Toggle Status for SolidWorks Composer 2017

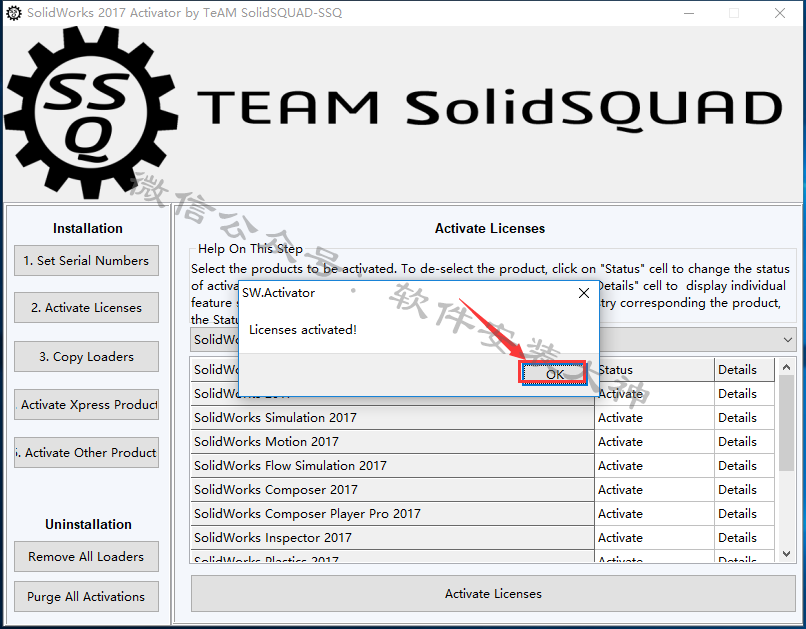pyautogui.click(x=654, y=490)
